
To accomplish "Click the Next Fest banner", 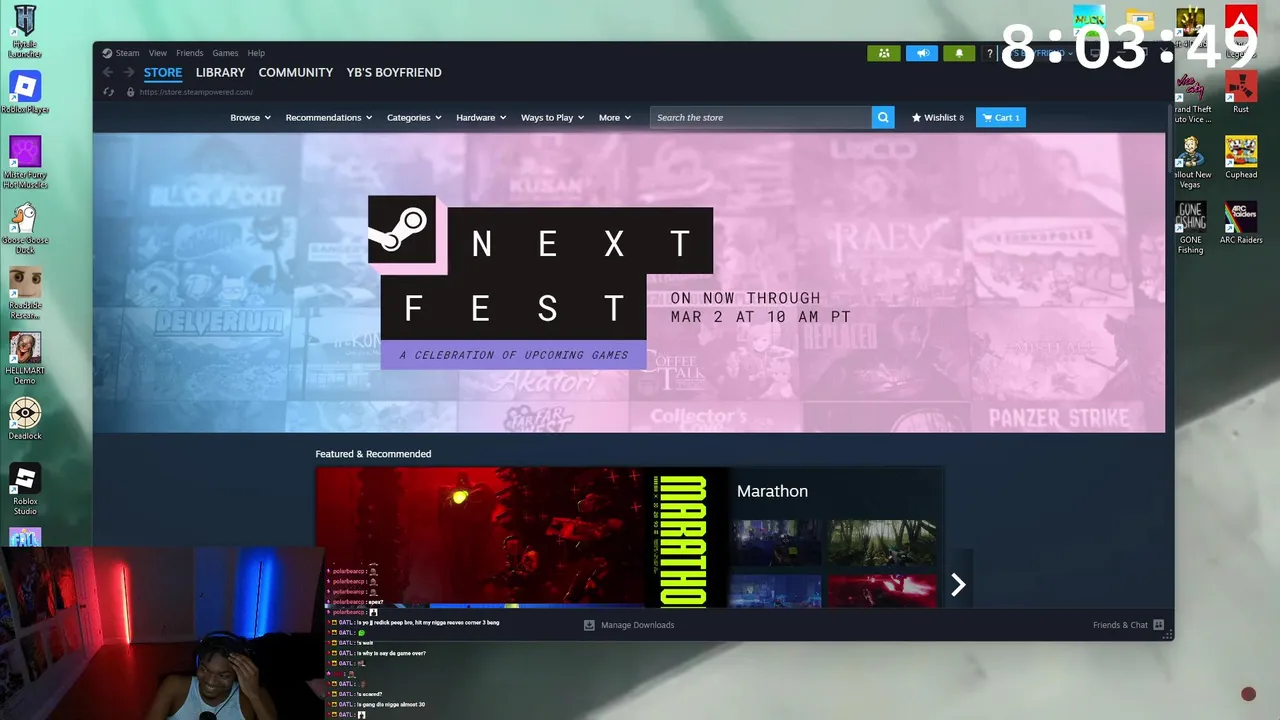I will tap(629, 283).
